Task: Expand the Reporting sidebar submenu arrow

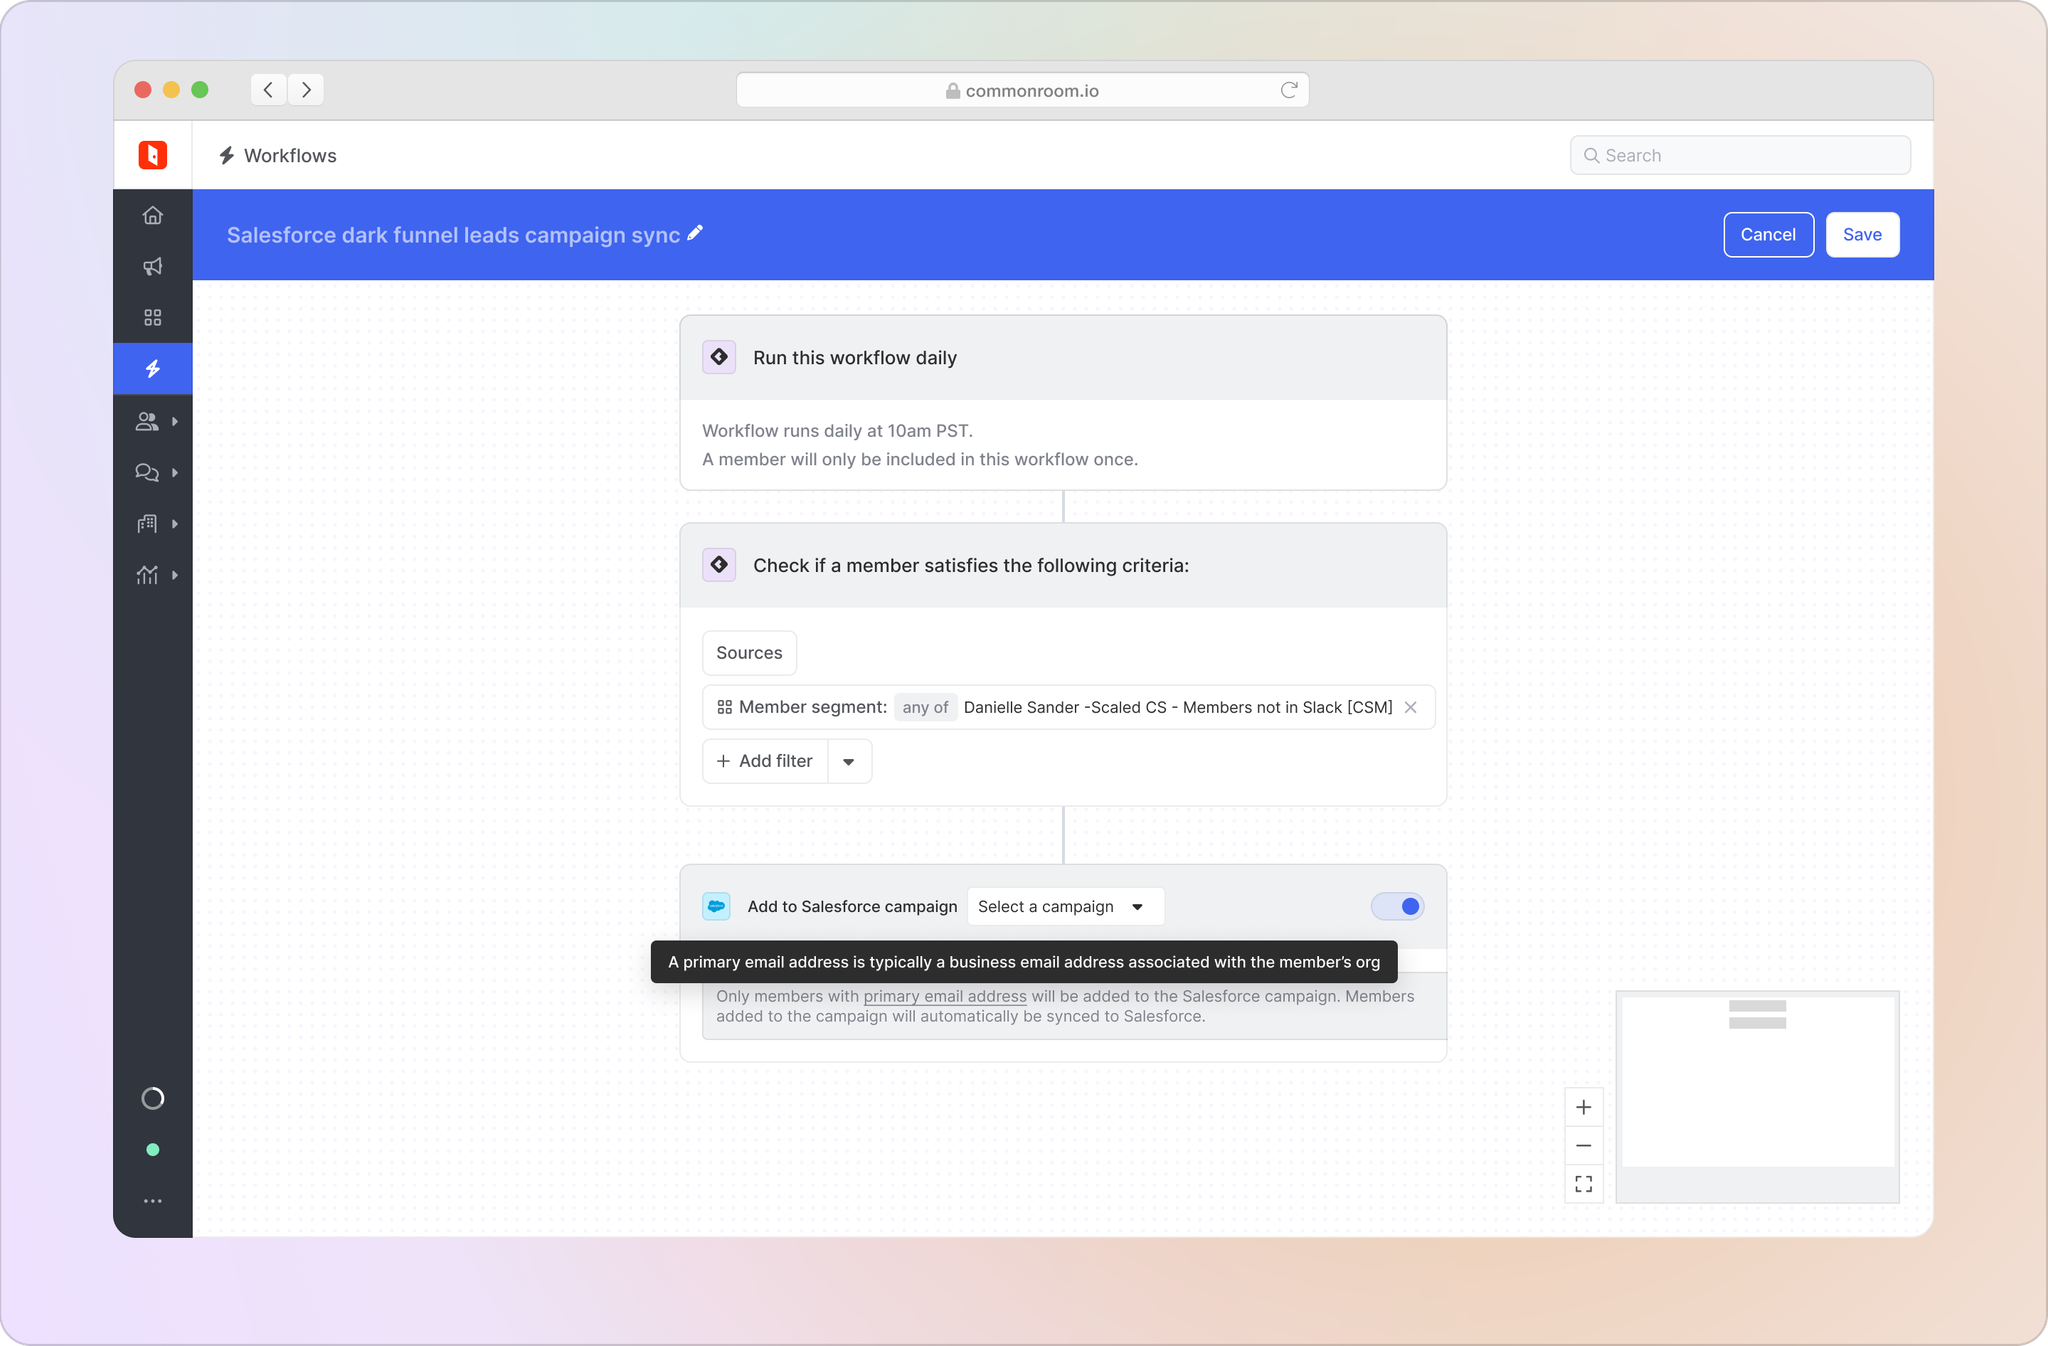Action: (175, 575)
